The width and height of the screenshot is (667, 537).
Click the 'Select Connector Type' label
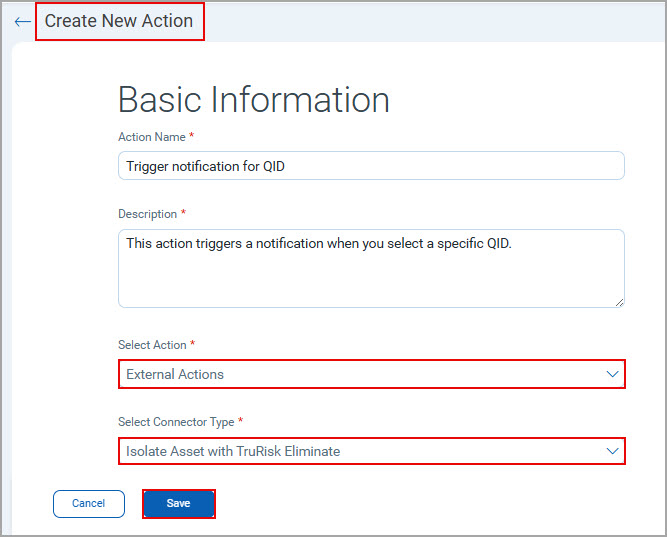point(176,422)
